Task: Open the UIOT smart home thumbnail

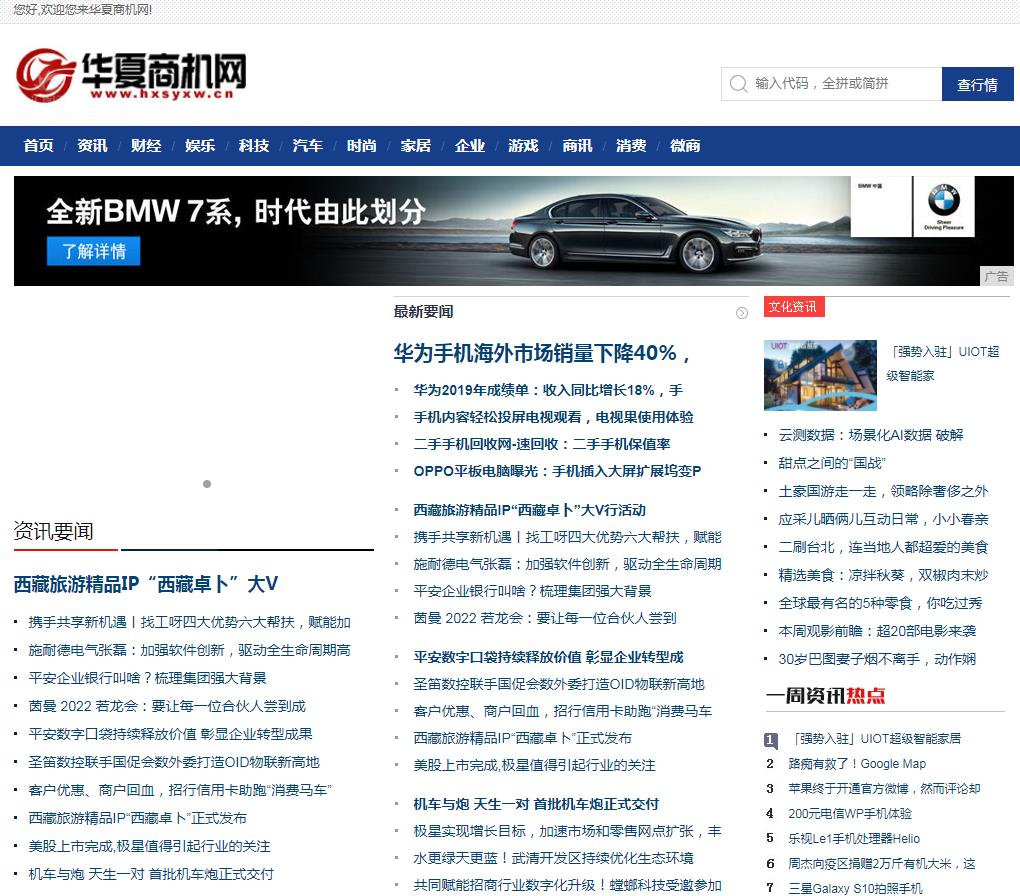Action: 820,375
